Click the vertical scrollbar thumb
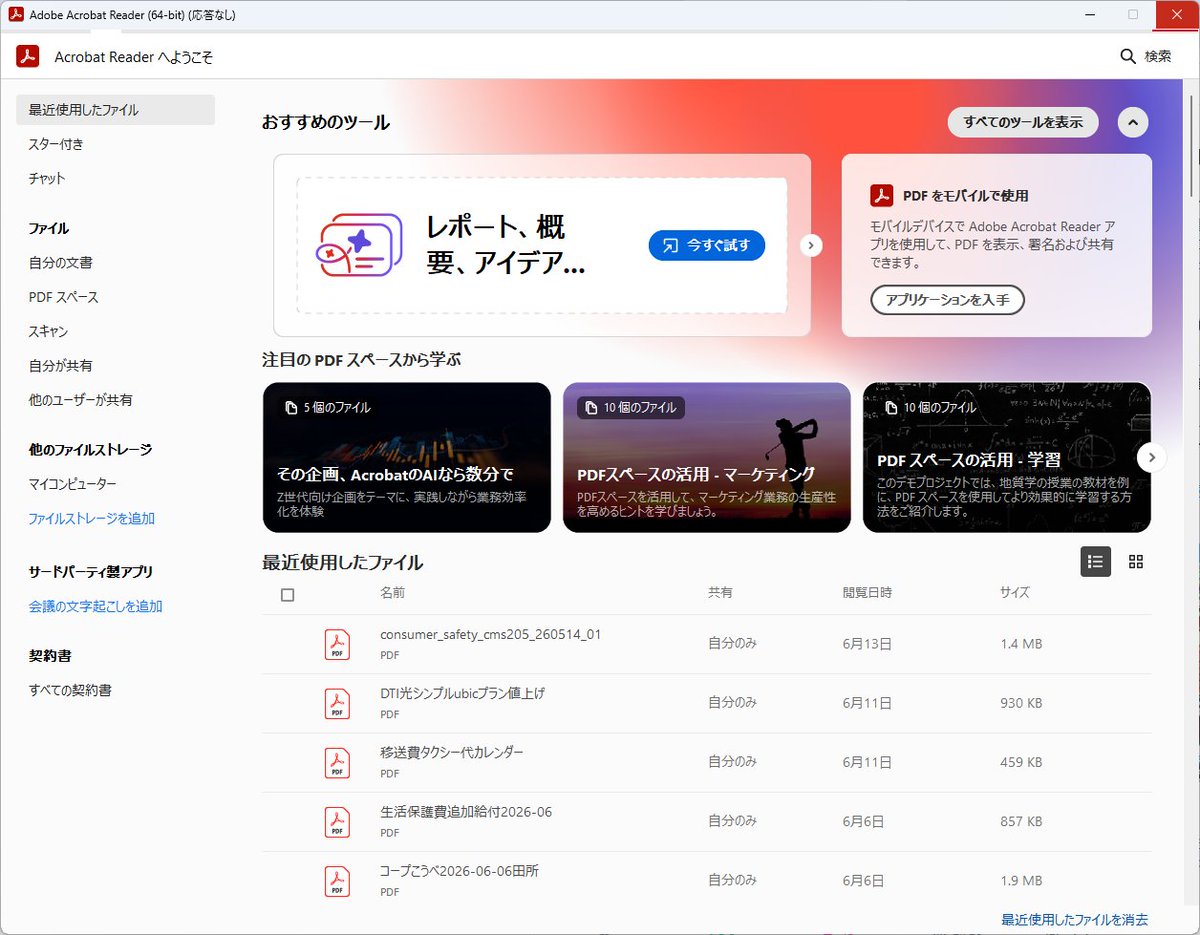This screenshot has width=1200, height=935. [1192, 145]
